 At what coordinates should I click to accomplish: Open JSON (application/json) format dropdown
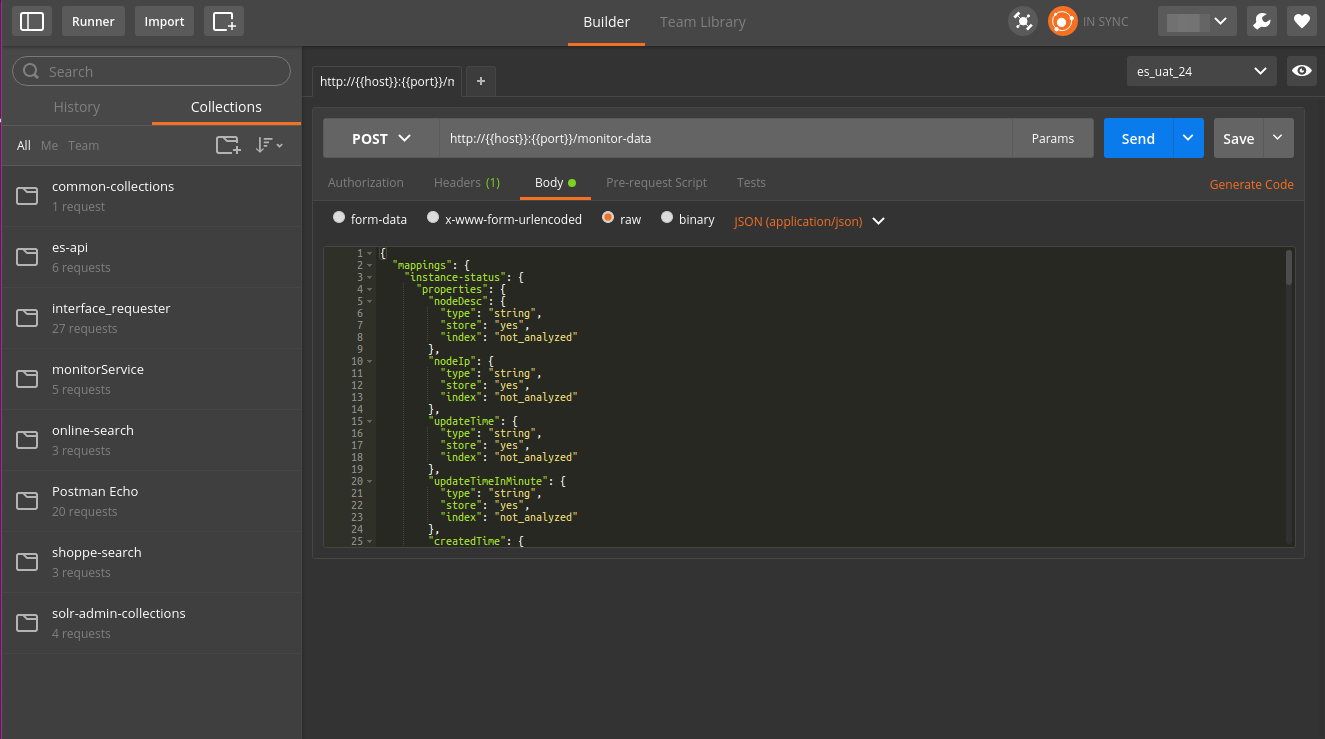click(x=809, y=221)
